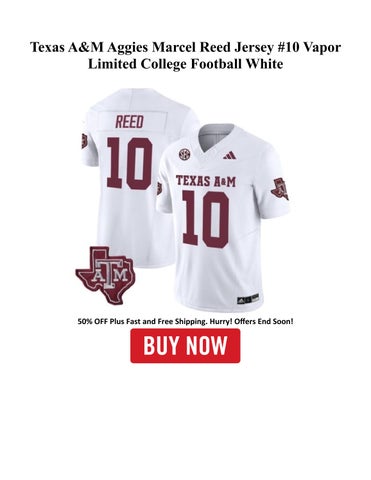Click the Adidas three-stripe logo on chest

[x=230, y=155]
